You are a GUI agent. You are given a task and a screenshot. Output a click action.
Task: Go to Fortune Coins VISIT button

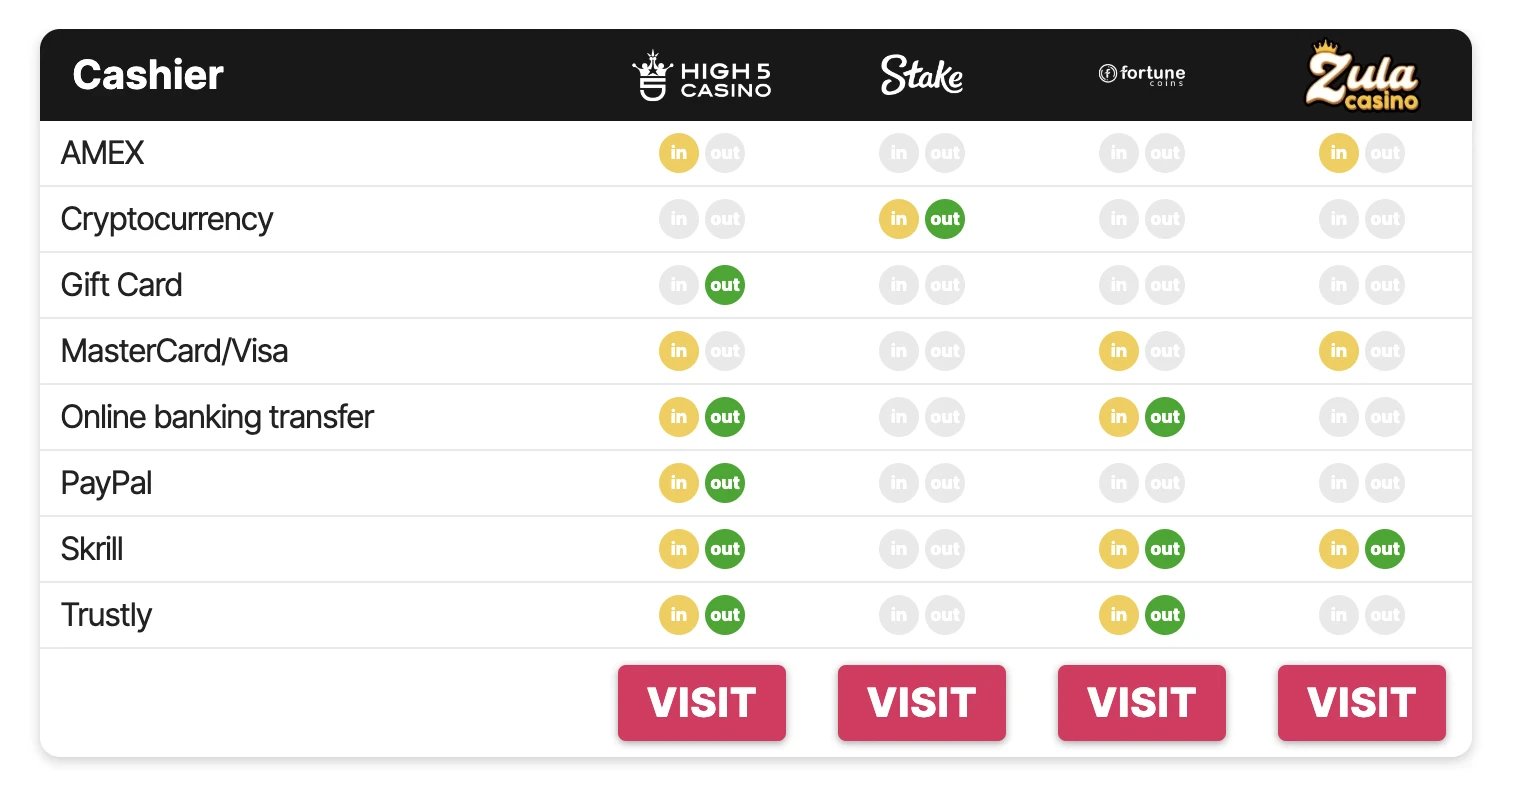[1142, 703]
